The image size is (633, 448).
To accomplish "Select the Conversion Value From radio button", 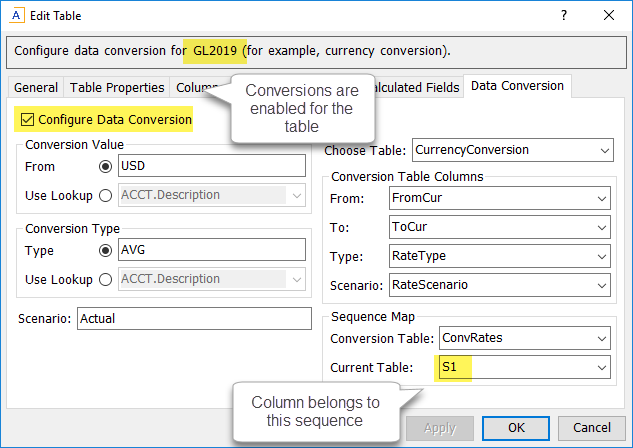I will [105, 166].
